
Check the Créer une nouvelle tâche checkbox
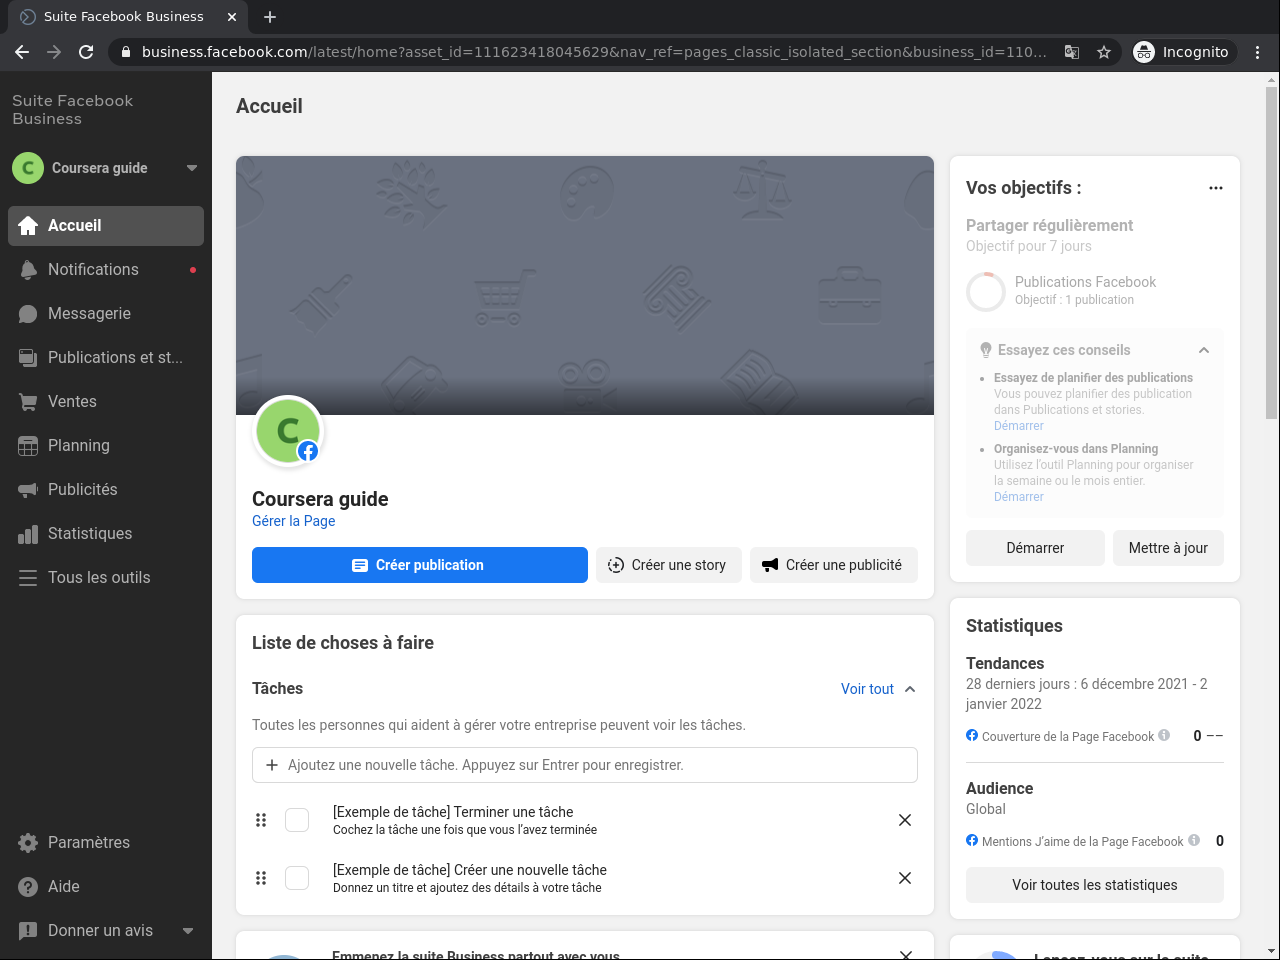click(297, 878)
